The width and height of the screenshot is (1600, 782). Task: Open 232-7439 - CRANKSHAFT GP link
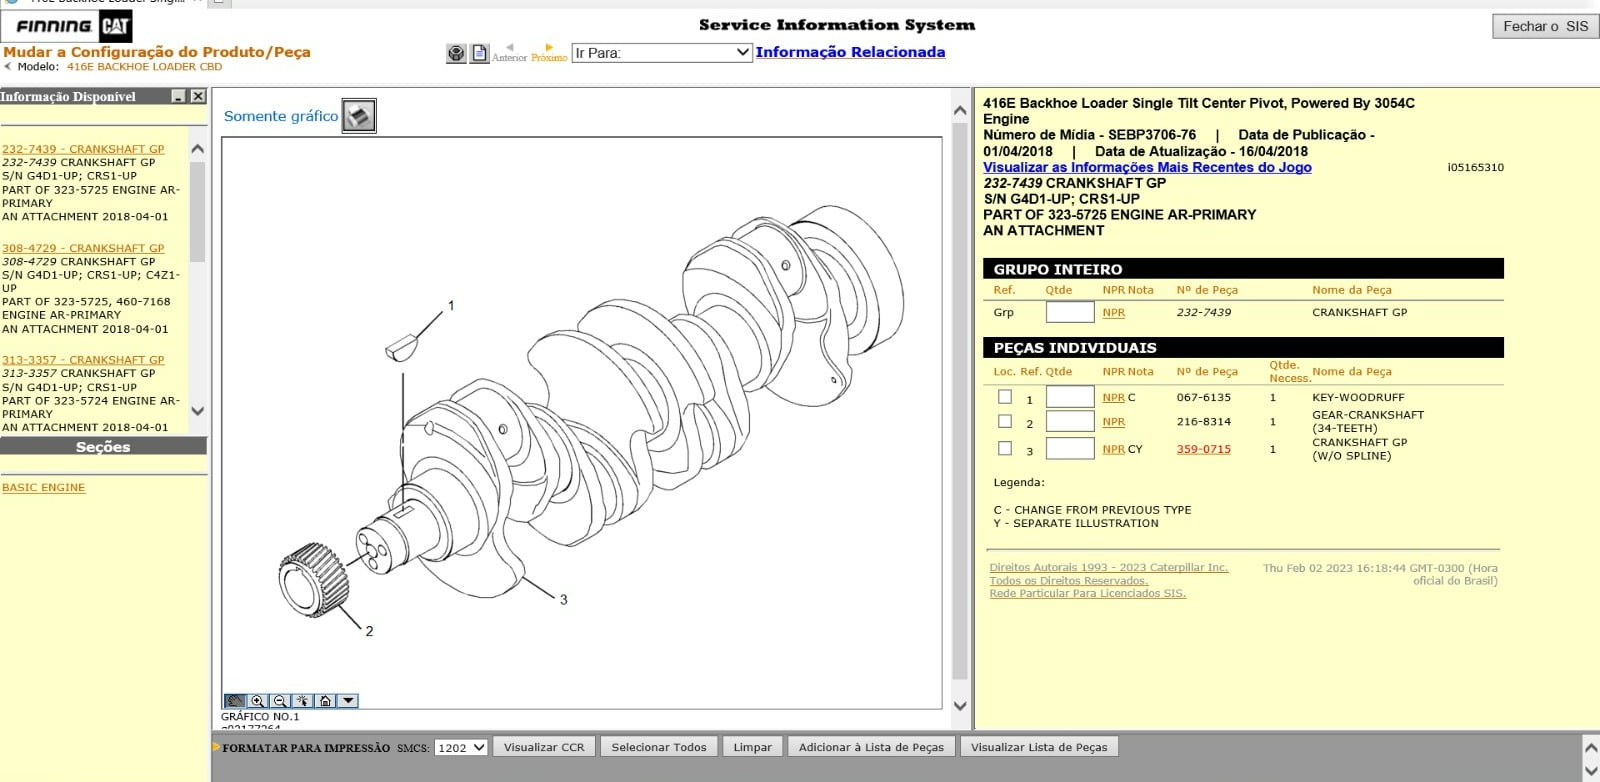(x=83, y=149)
